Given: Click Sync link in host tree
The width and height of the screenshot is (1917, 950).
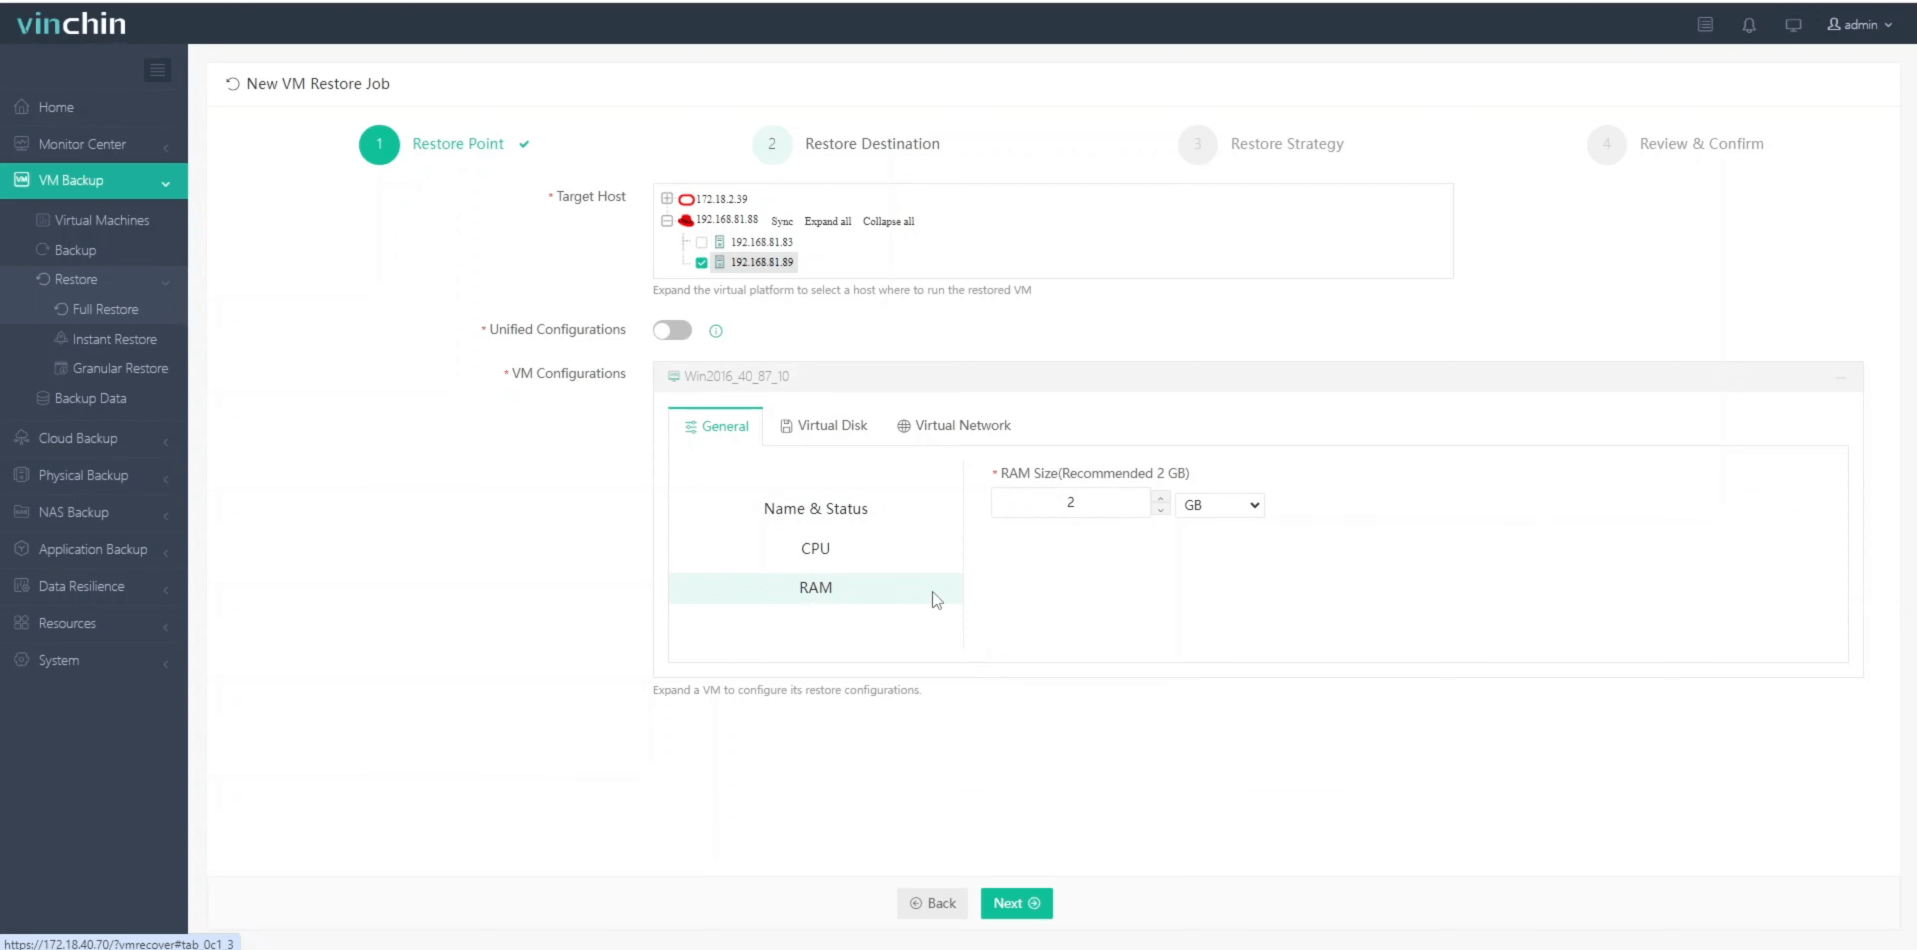Looking at the screenshot, I should [x=782, y=222].
